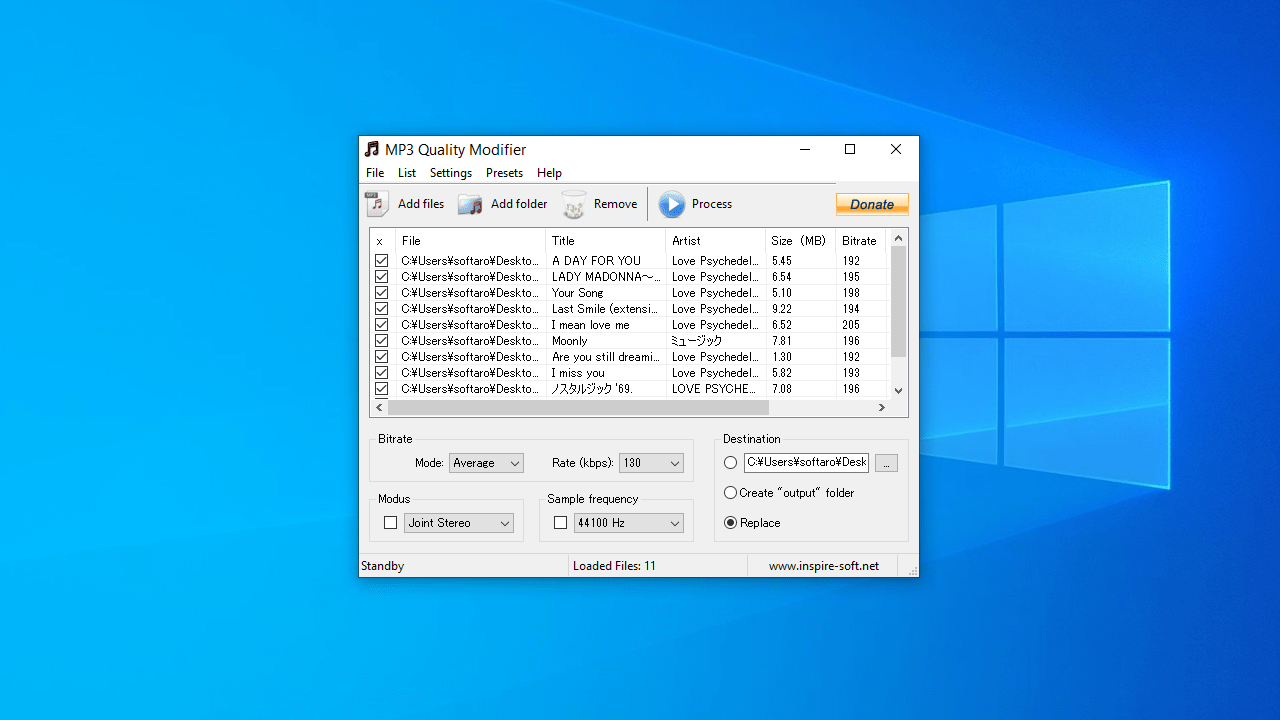
Task: Click the blue Process play icon
Action: (671, 204)
